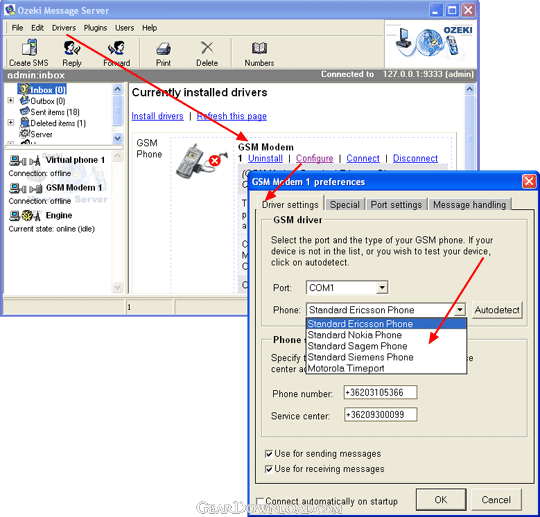Open the Phone type dropdown arrow
Viewport: 540px width, 517px height.
click(459, 310)
